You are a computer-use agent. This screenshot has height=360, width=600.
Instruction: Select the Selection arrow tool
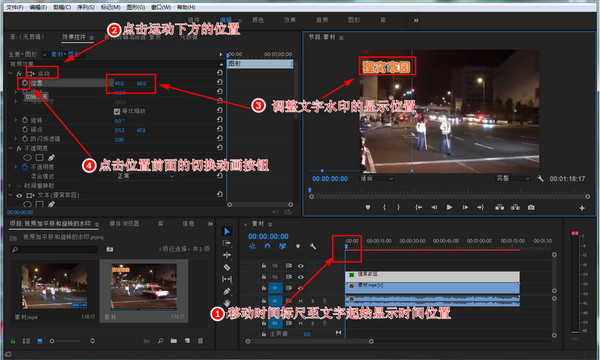(x=227, y=231)
